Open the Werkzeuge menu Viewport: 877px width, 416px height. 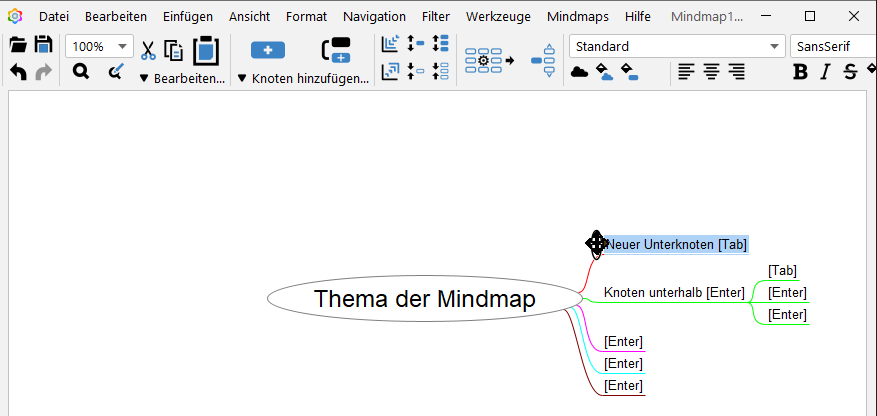498,17
